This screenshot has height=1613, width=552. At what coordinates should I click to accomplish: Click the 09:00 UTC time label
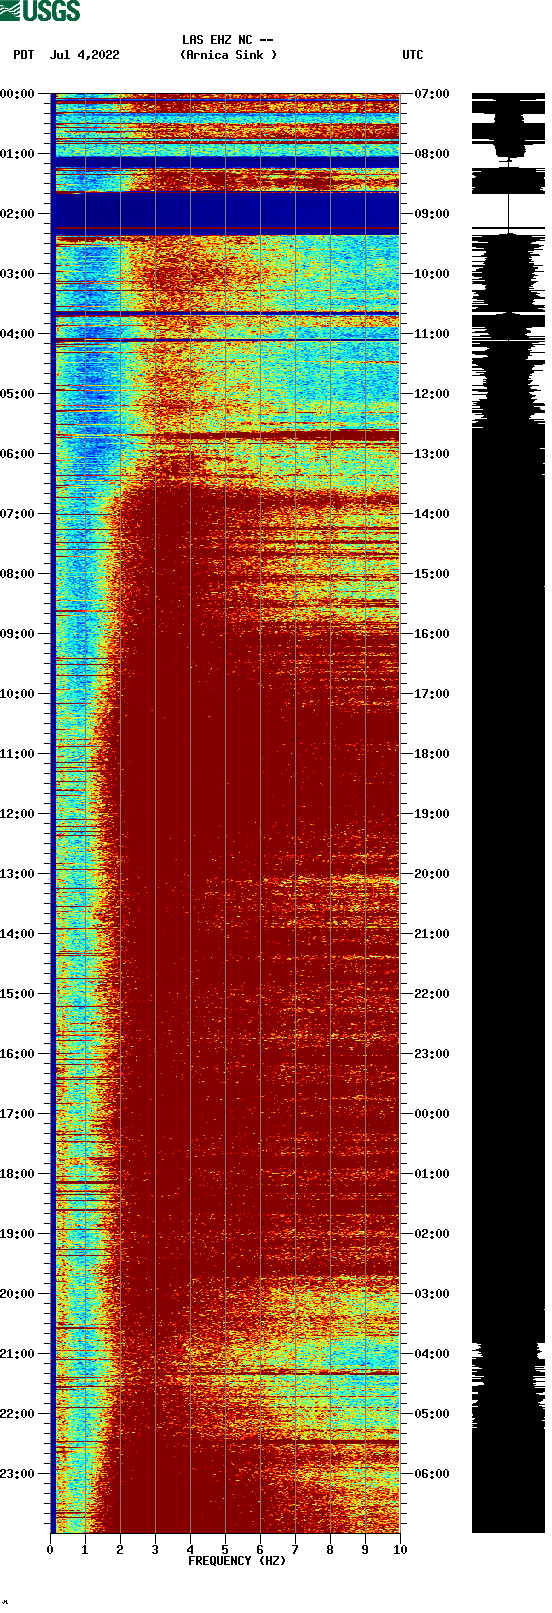(x=432, y=214)
